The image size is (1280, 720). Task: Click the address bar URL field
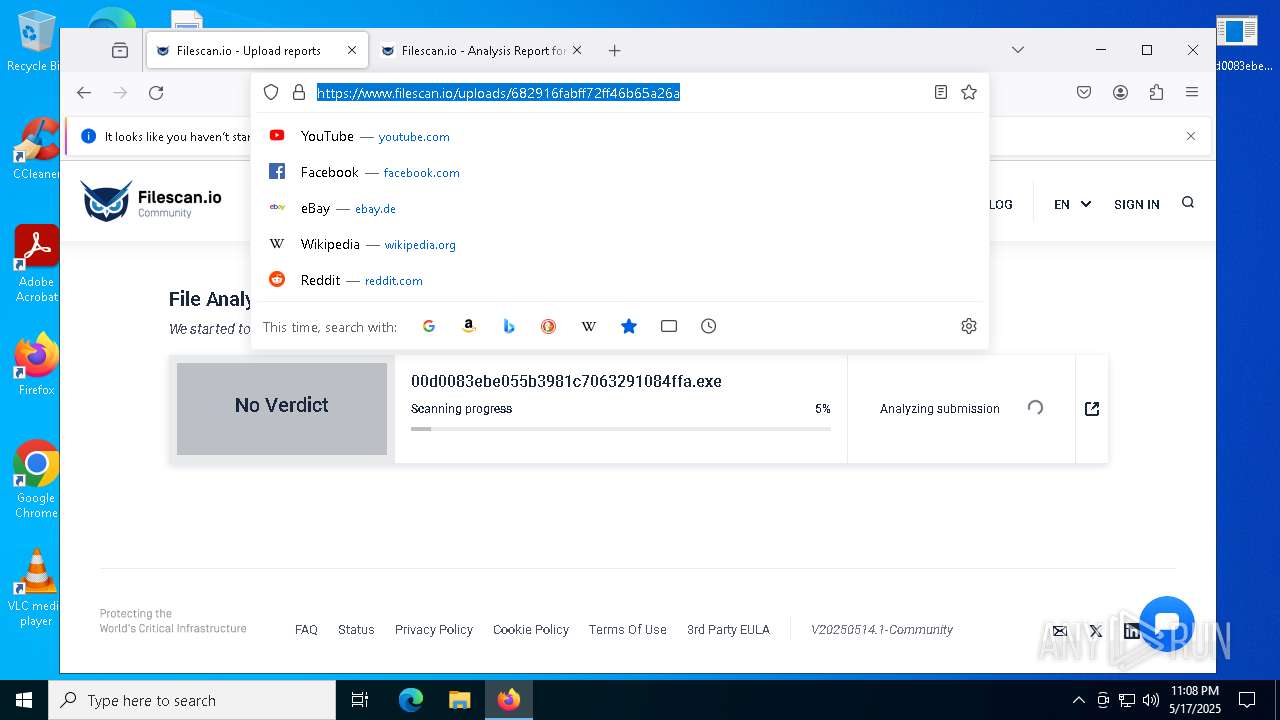620,92
